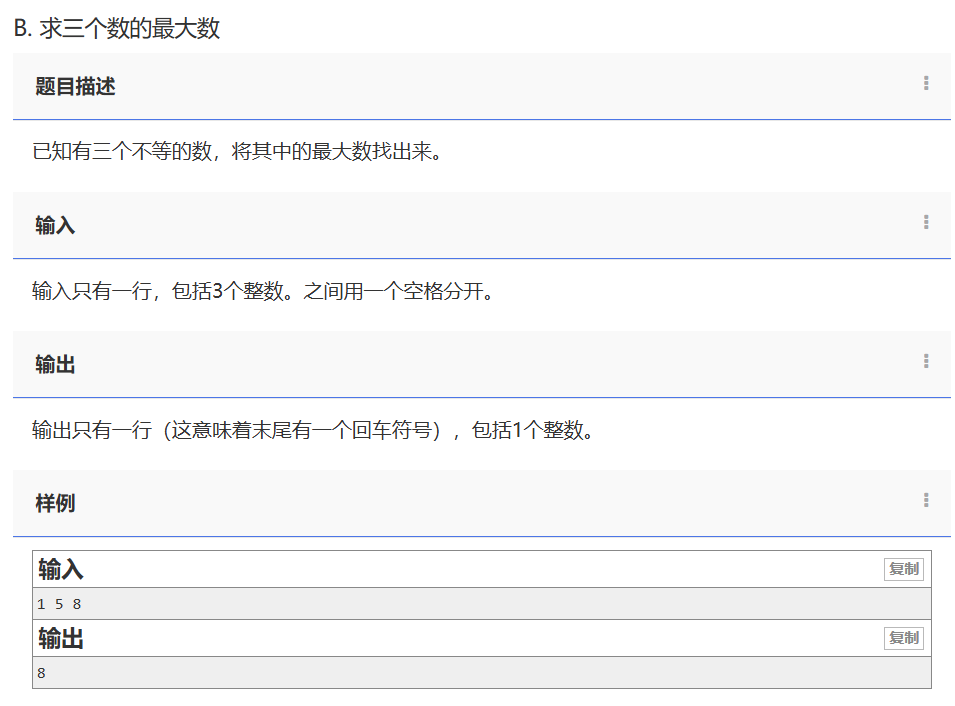Viewport: 955px width, 706px height.
Task: Collapse the 输出 section header
Action: pos(55,365)
